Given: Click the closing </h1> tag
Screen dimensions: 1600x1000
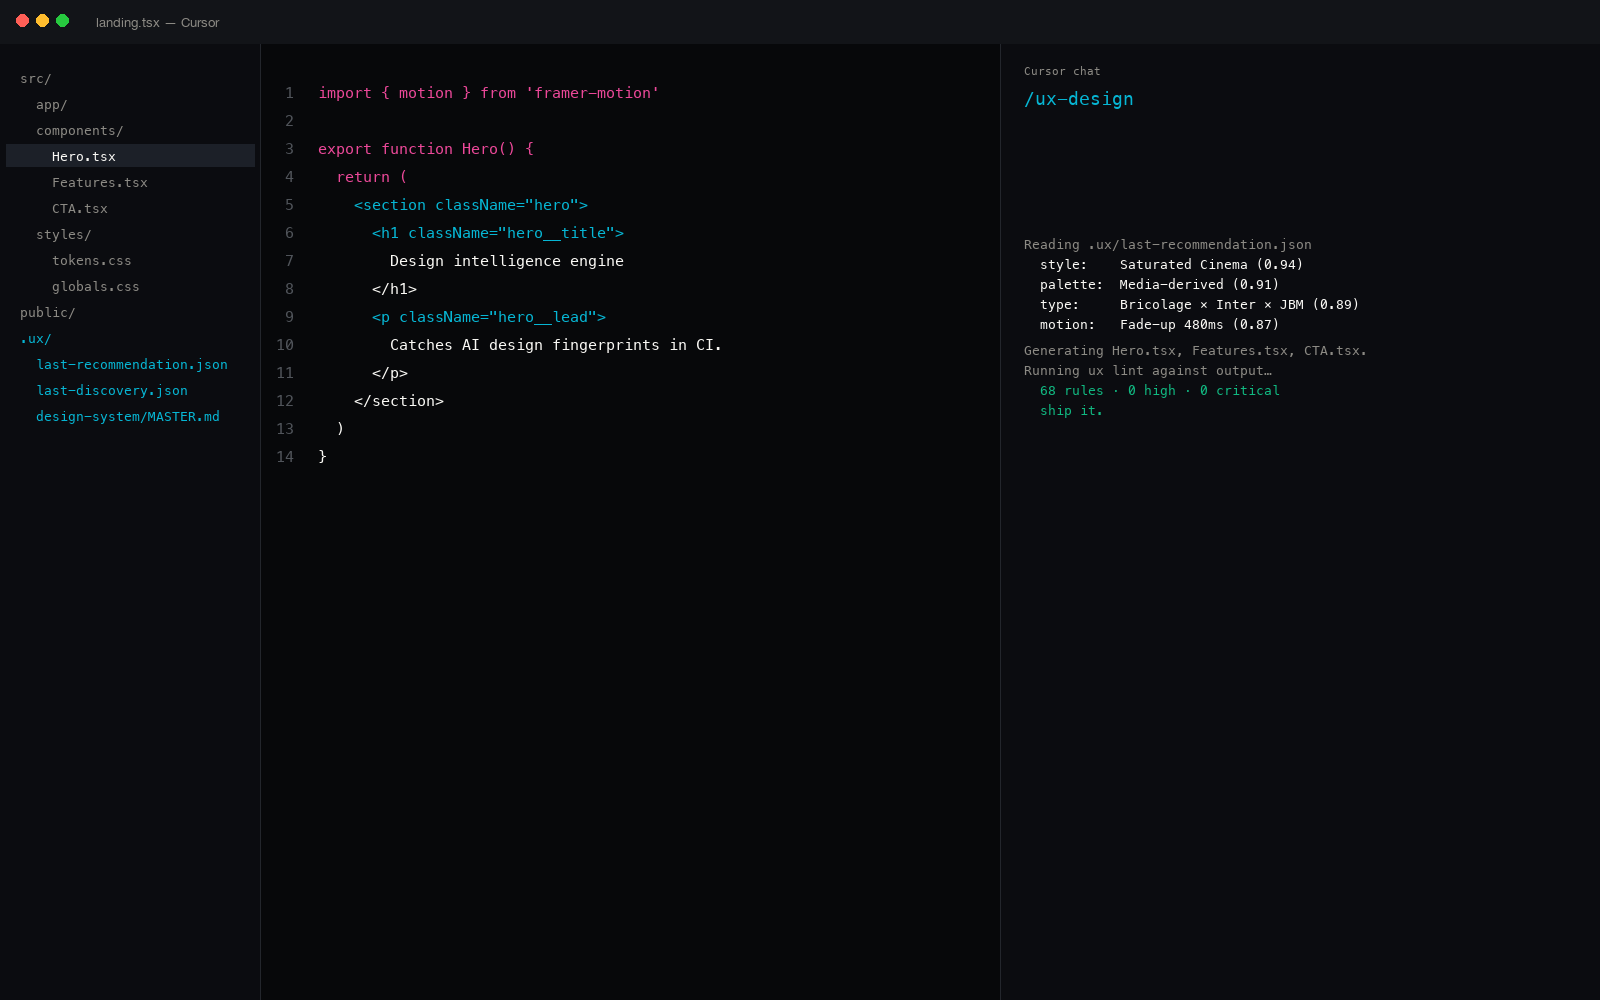Looking at the screenshot, I should (x=394, y=289).
